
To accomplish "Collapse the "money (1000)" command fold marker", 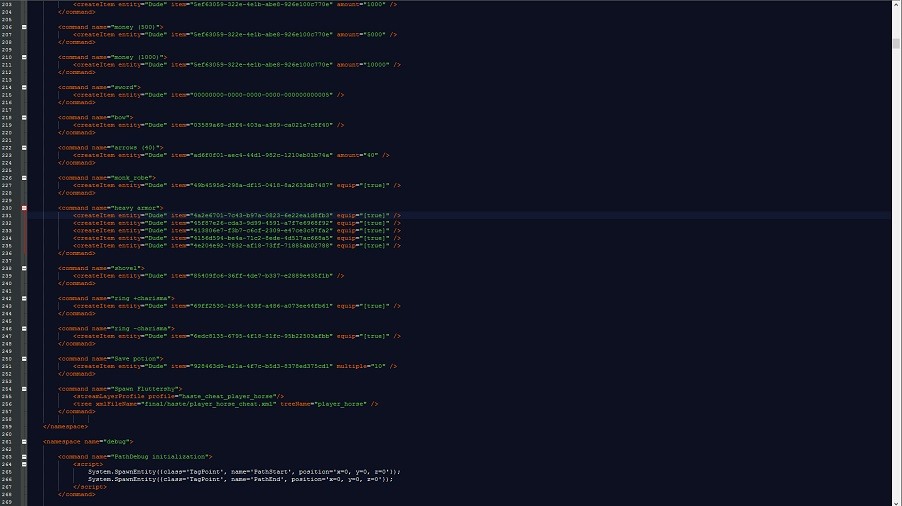I will (24, 57).
